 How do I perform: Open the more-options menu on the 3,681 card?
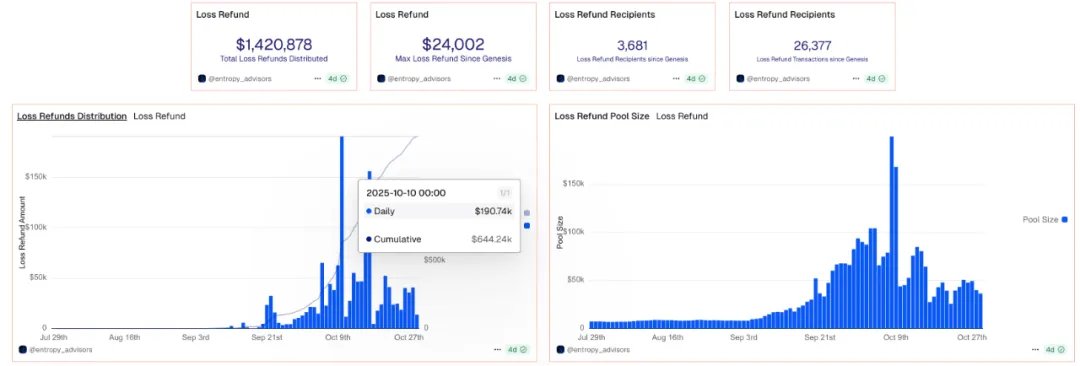676,79
